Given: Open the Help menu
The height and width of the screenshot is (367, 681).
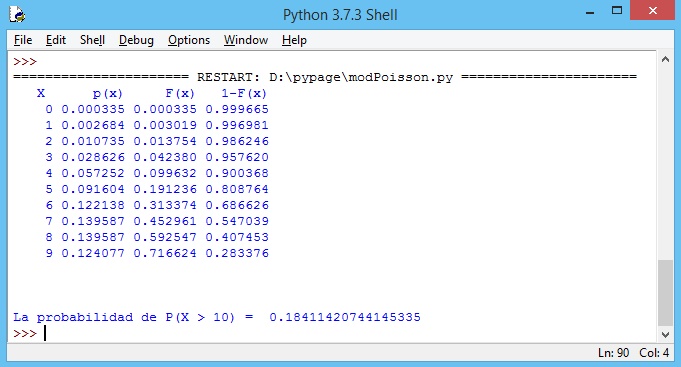Looking at the screenshot, I should [294, 40].
